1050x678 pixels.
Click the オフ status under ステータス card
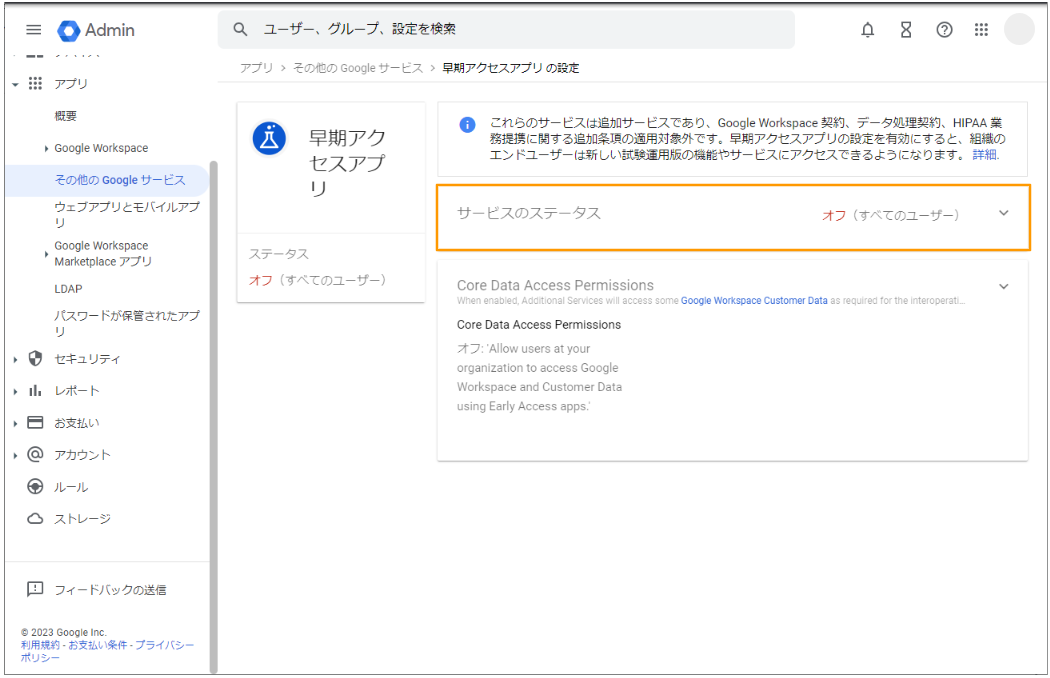coord(260,280)
